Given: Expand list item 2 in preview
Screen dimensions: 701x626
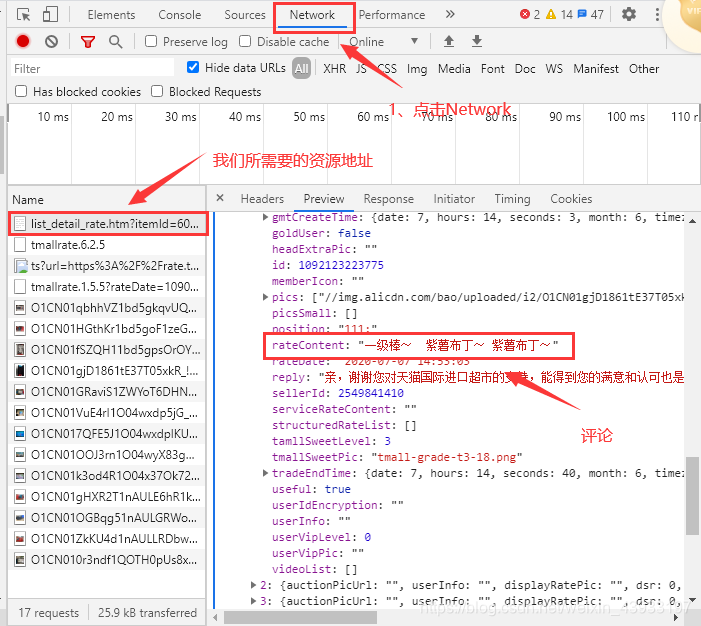Looking at the screenshot, I should point(253,585).
